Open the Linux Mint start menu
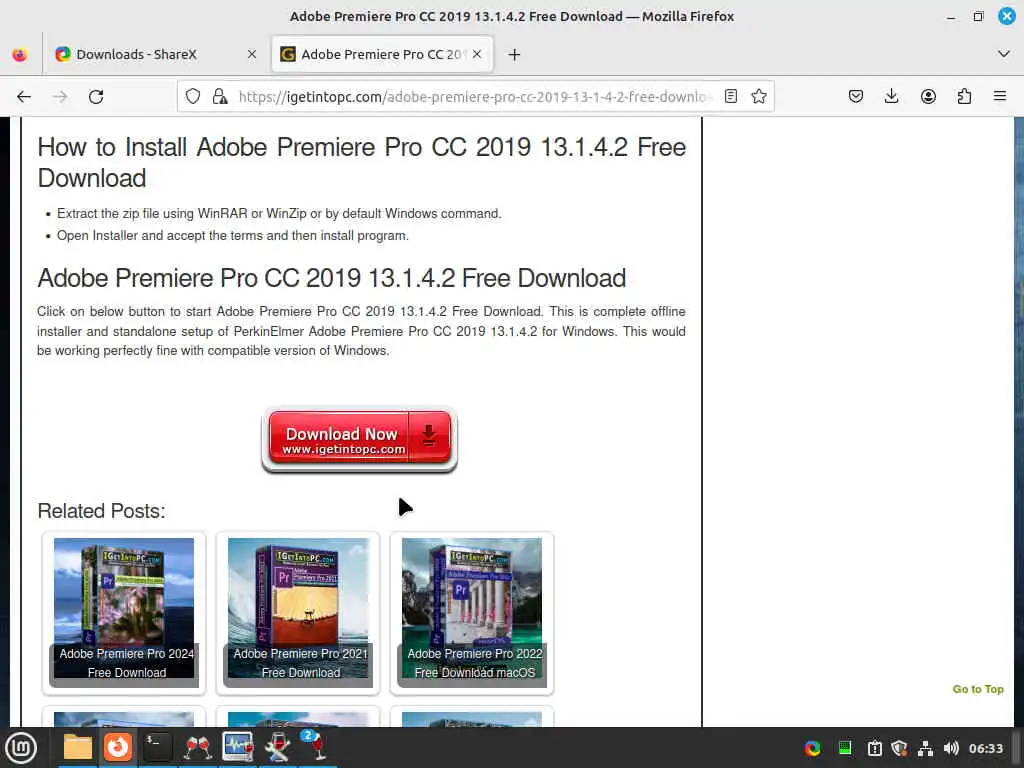 point(21,748)
